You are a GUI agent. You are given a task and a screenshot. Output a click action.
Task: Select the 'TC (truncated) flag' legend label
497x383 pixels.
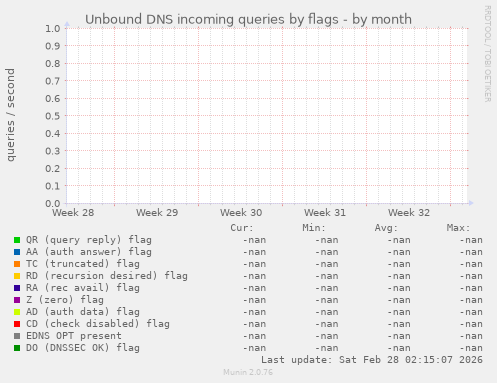[x=83, y=264]
